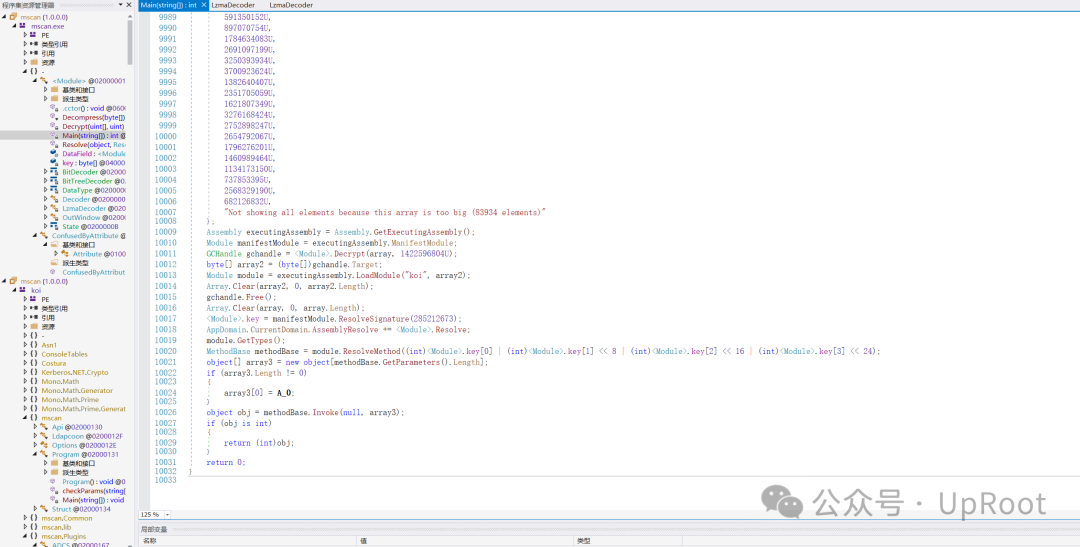
Task: Click the DataField field icon
Action: tap(54, 154)
